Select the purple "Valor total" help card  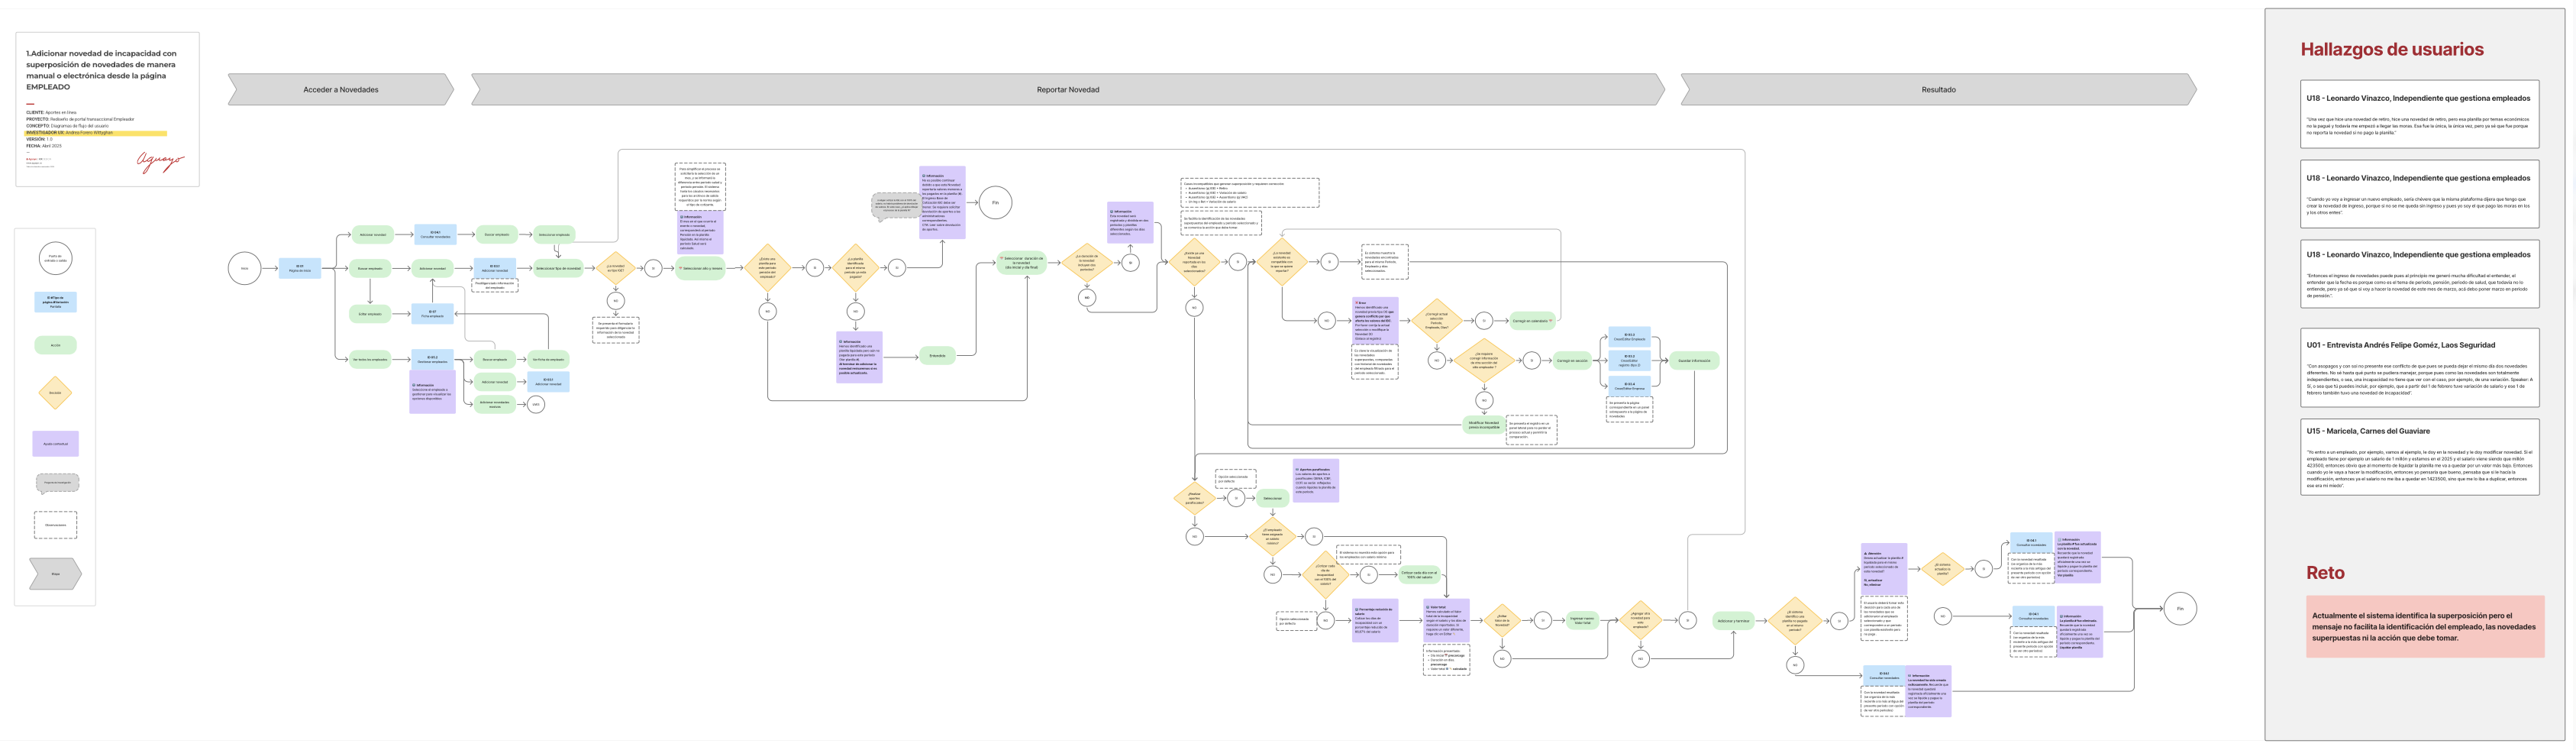(x=1447, y=620)
